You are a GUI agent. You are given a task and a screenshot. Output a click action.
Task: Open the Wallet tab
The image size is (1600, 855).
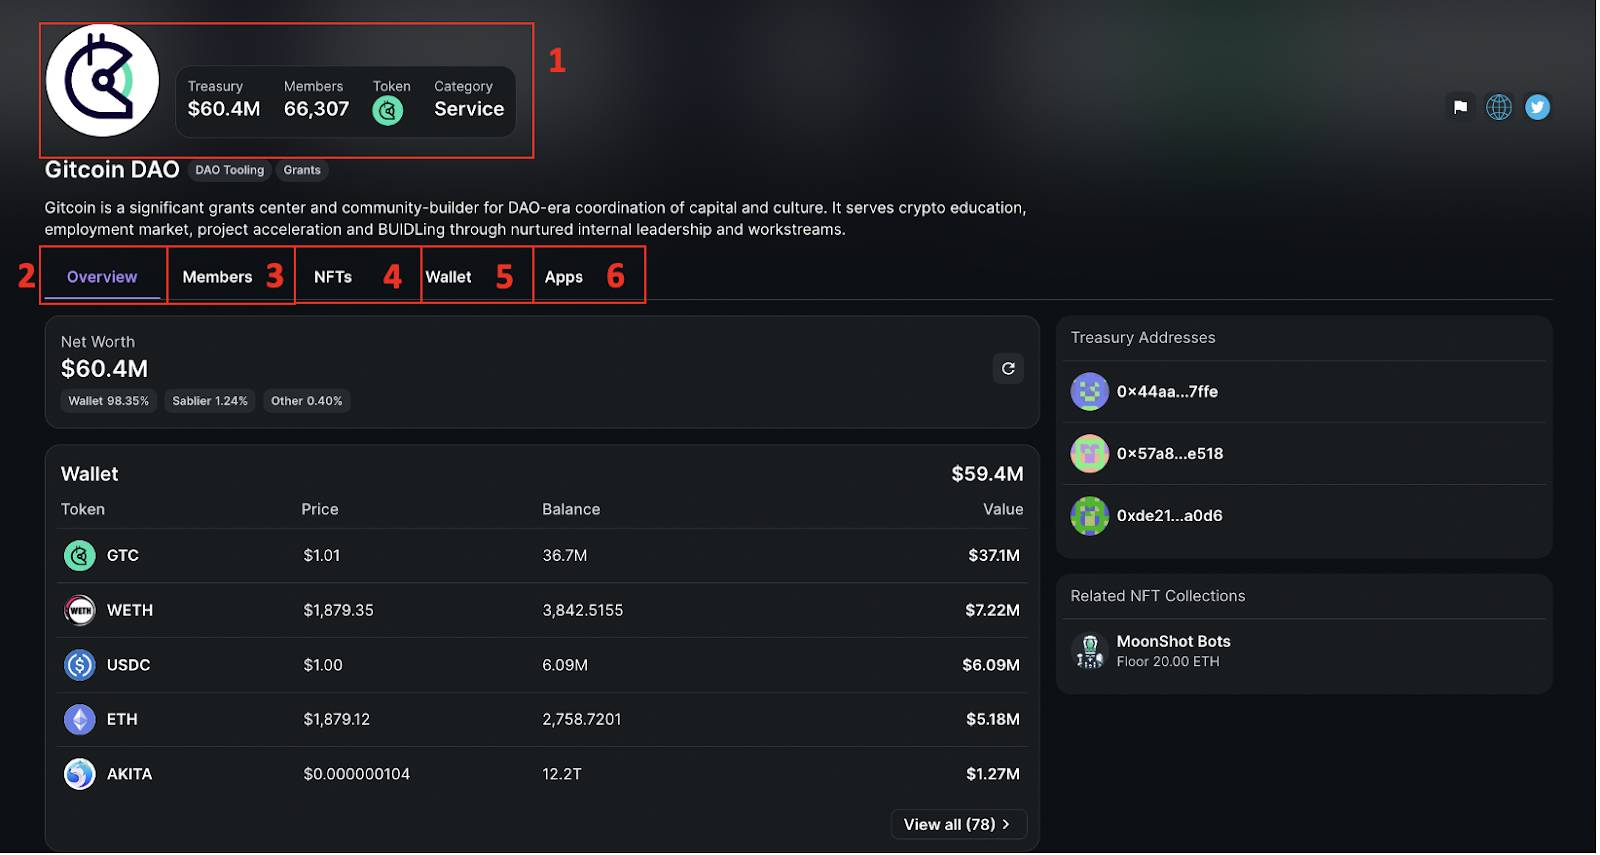pyautogui.click(x=448, y=277)
